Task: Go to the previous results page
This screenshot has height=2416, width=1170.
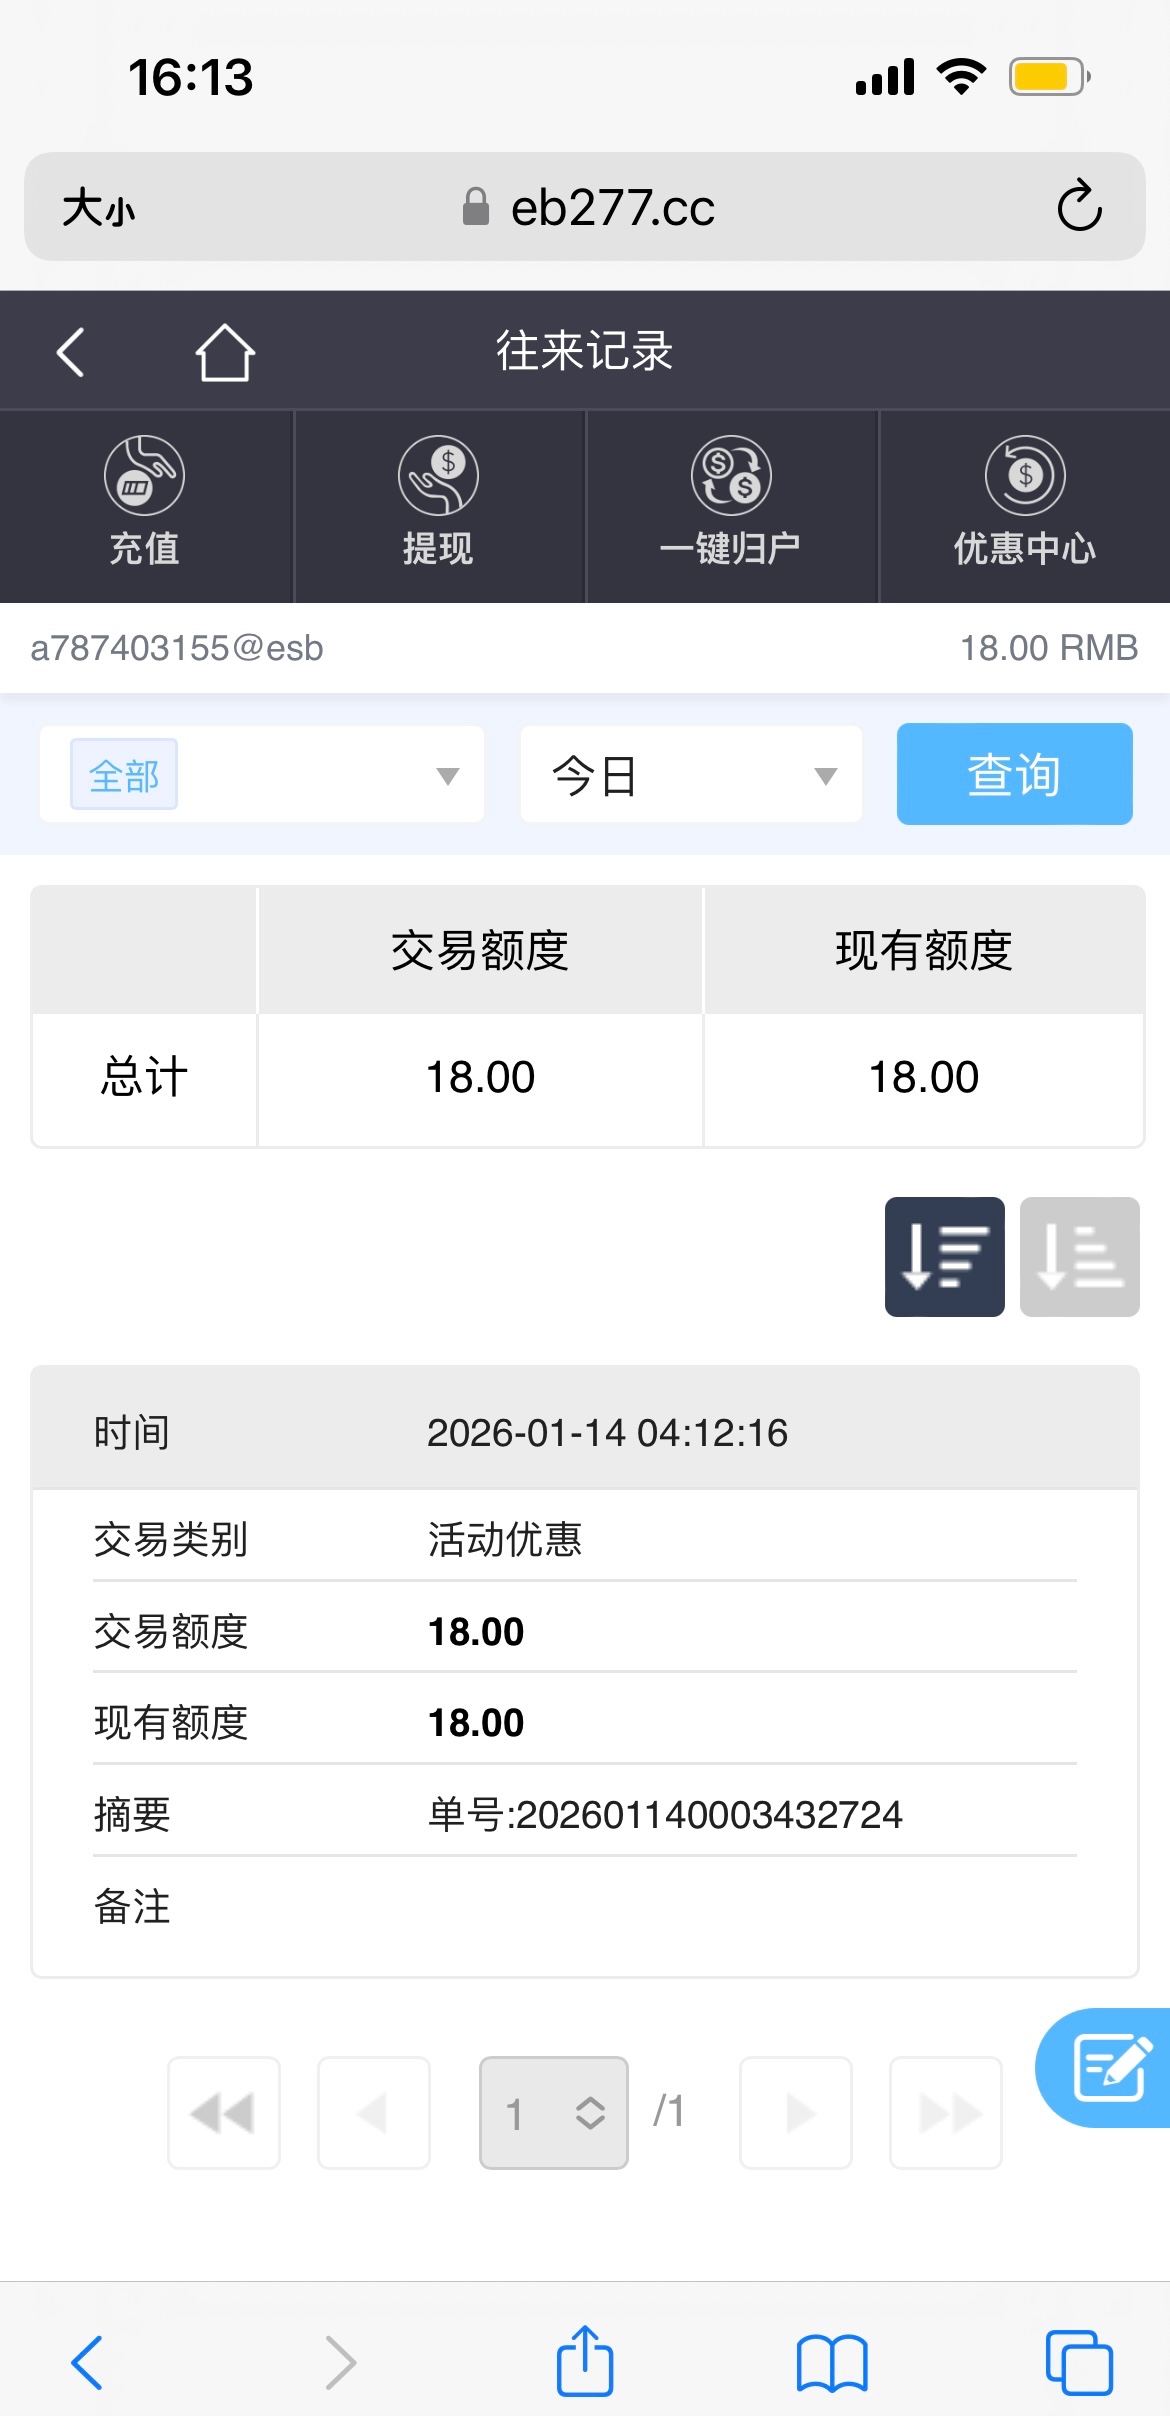Action: click(x=374, y=2112)
